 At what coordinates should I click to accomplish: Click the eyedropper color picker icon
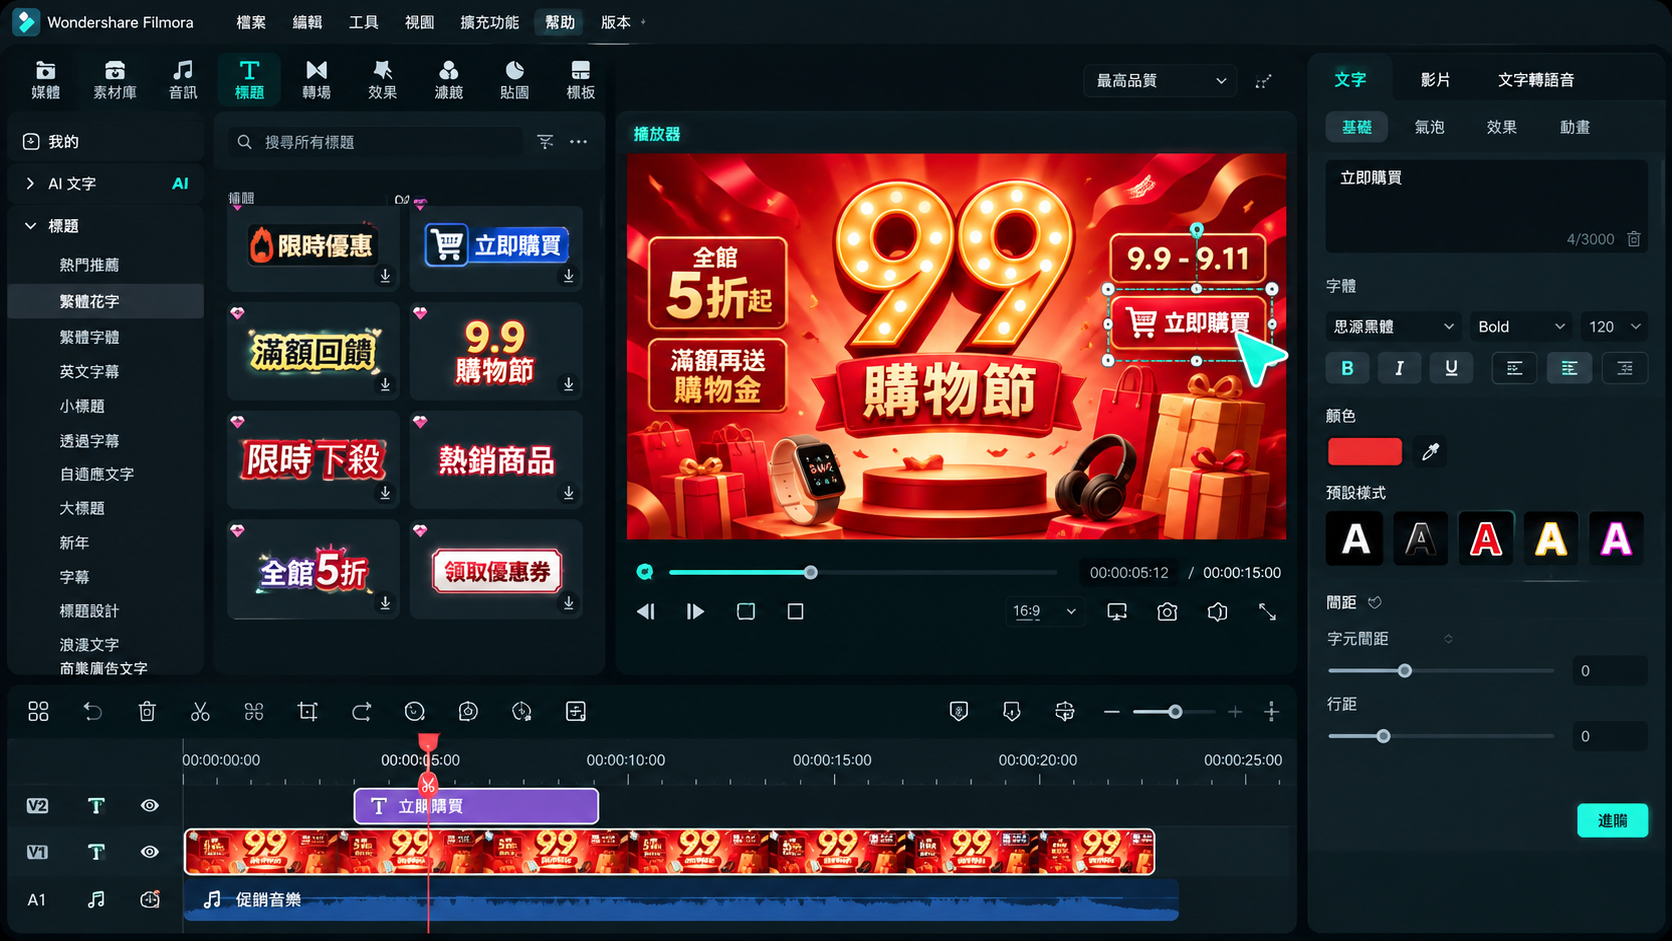[x=1430, y=452]
